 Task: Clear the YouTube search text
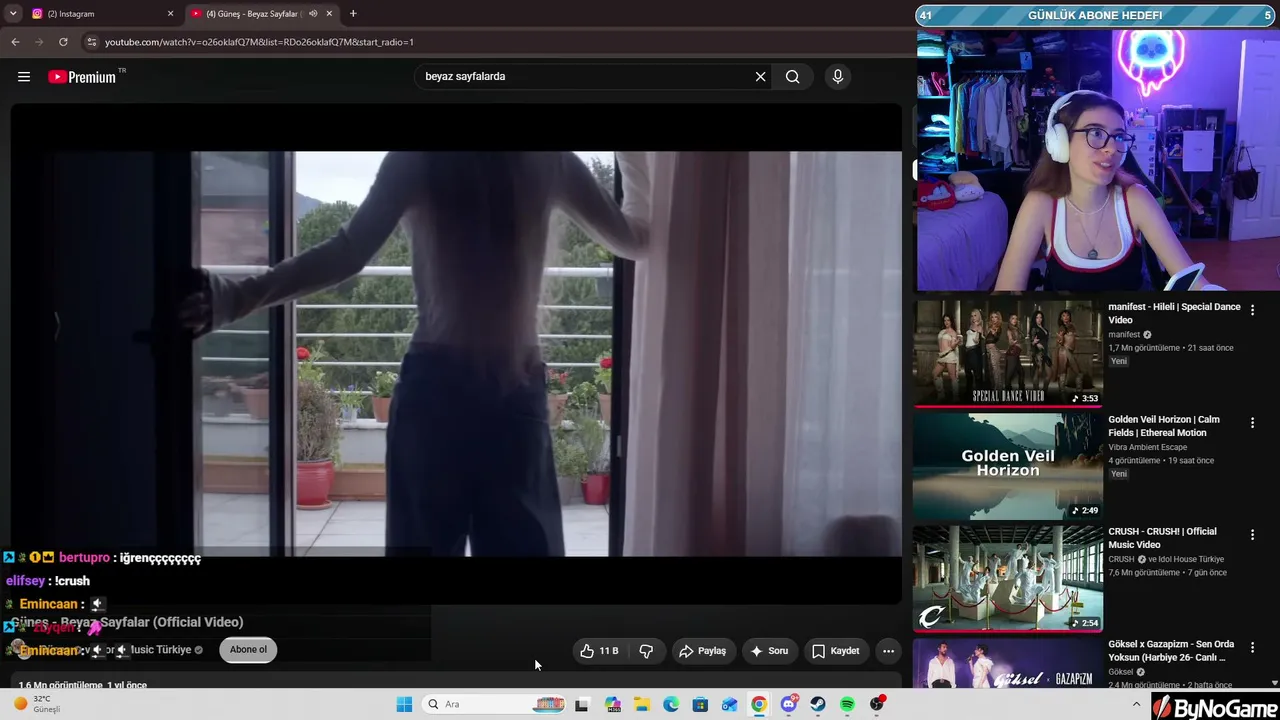point(760,77)
